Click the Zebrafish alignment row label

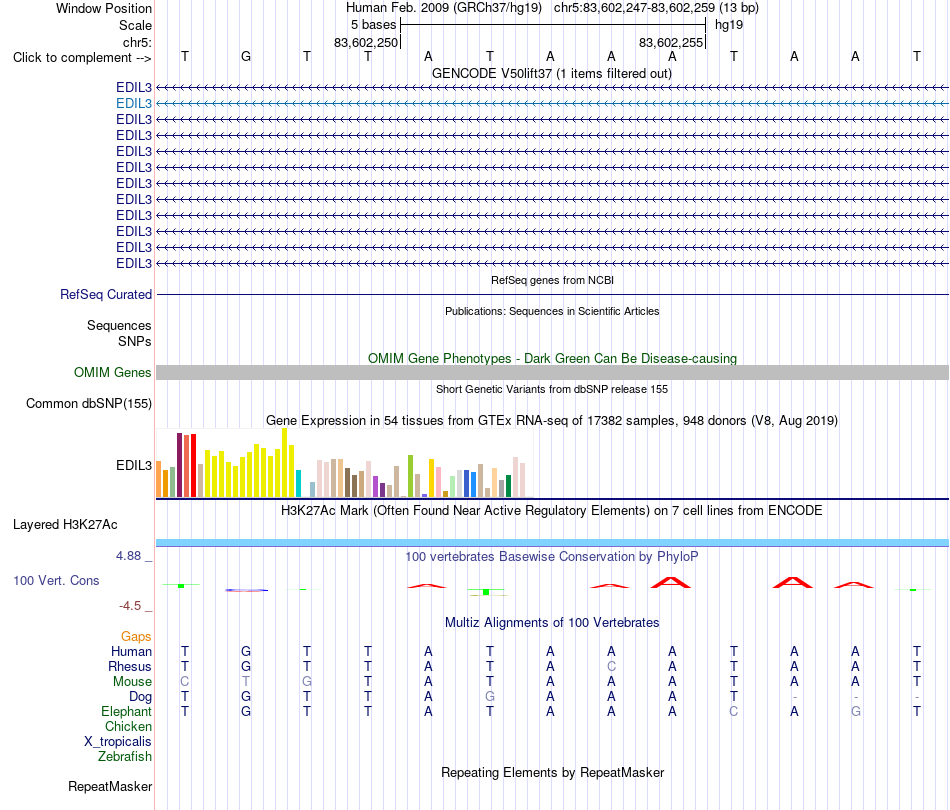(125, 757)
